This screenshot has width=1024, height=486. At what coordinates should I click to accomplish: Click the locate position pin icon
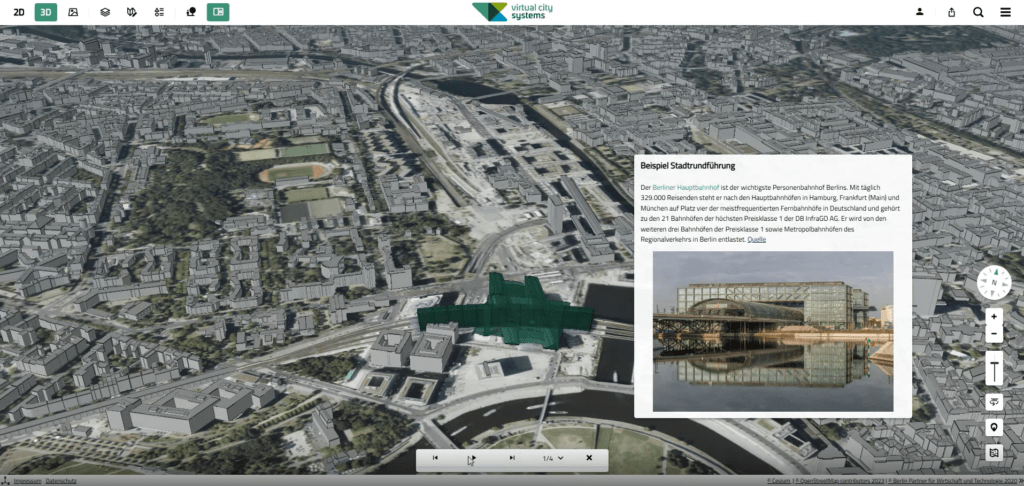tap(994, 428)
